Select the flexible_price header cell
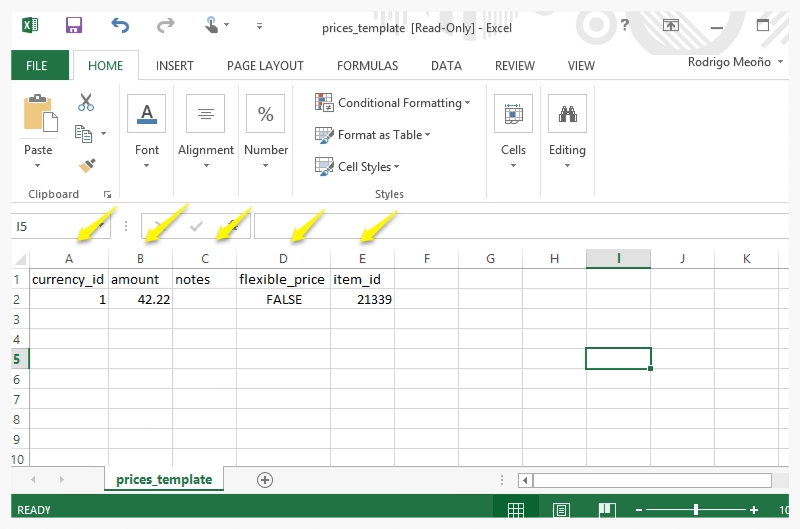This screenshot has height=529, width=800. tap(283, 279)
